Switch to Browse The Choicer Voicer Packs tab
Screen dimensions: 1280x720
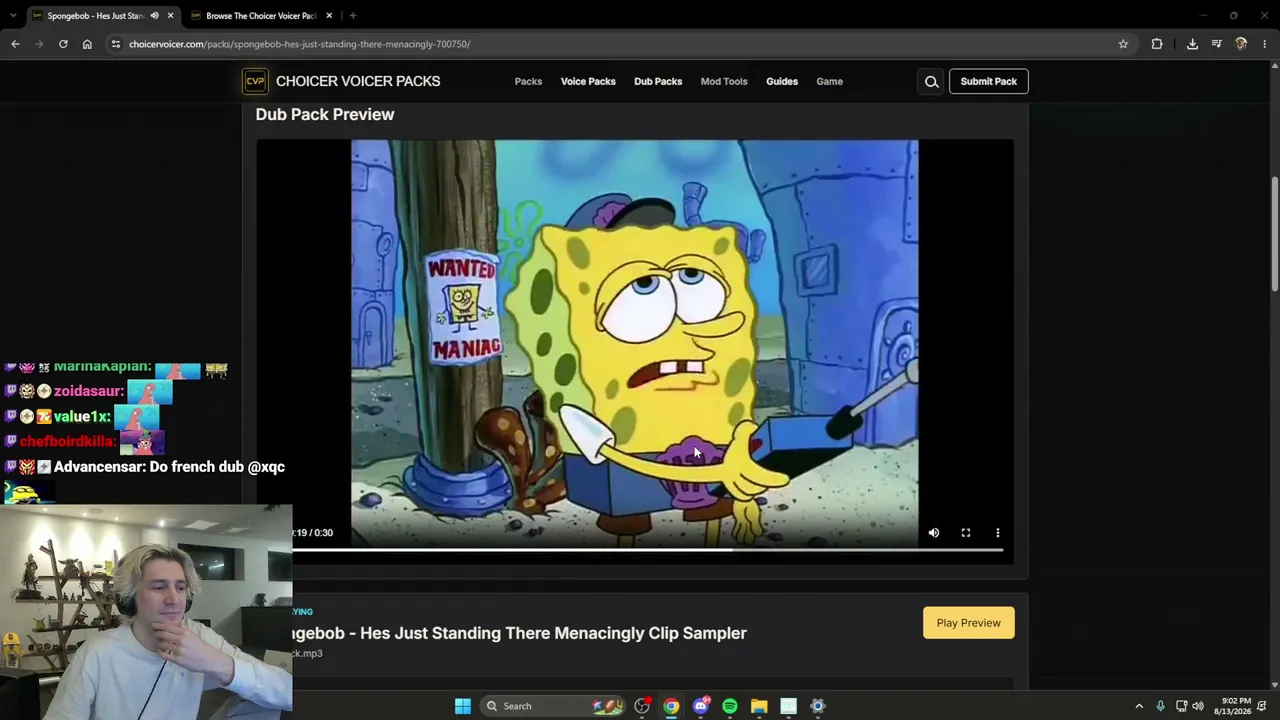click(x=260, y=16)
